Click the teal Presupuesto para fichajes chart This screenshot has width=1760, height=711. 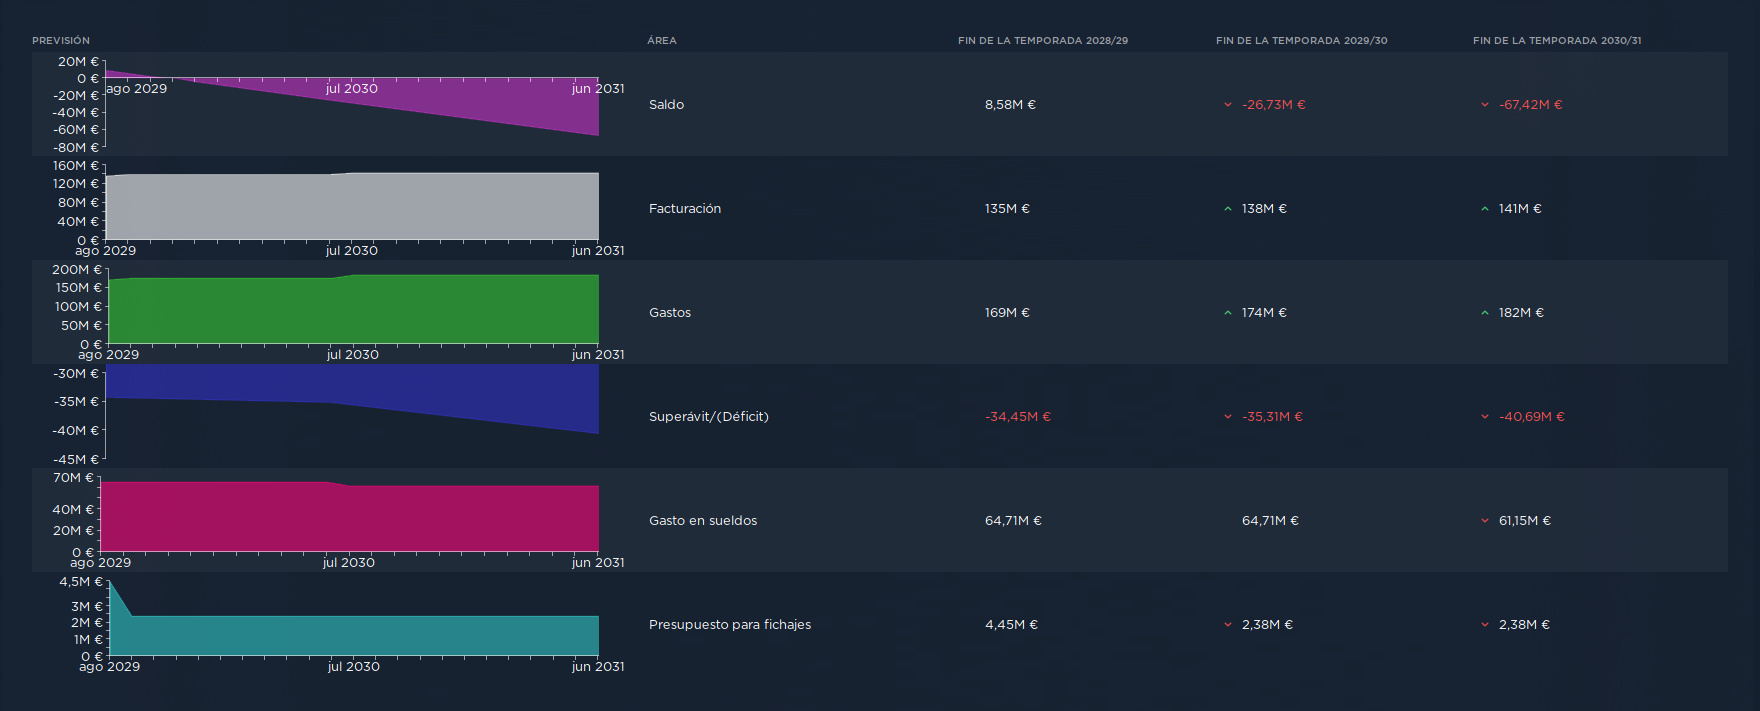point(353,620)
